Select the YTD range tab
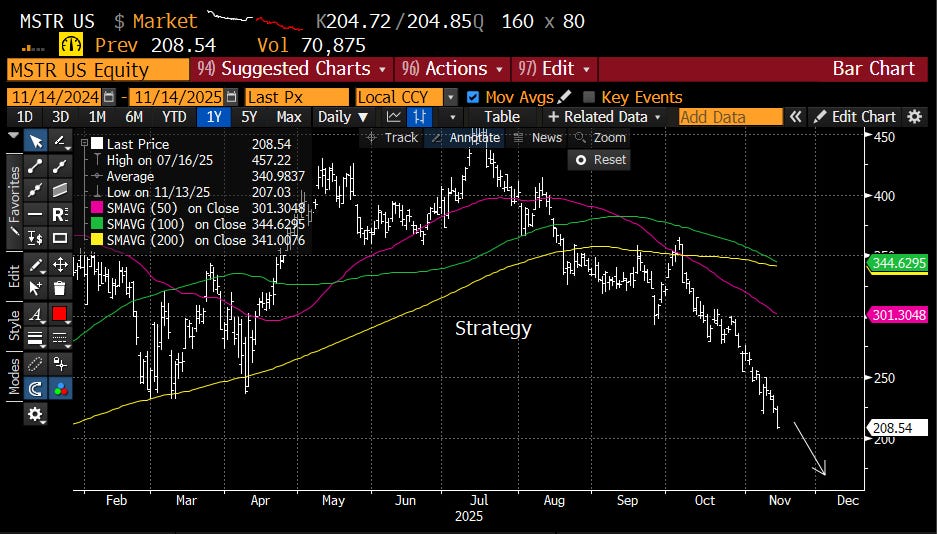 [174, 116]
